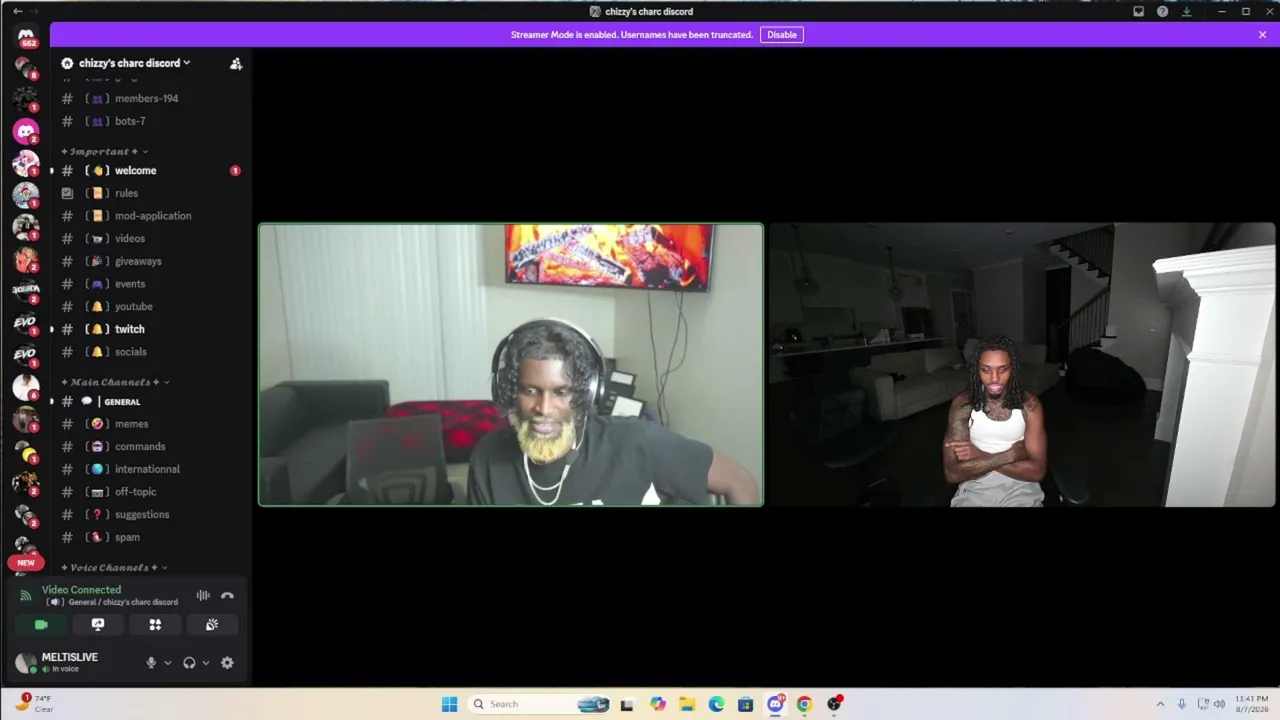Open noise suppression waveform icon
The image size is (1280, 720).
tap(203, 596)
